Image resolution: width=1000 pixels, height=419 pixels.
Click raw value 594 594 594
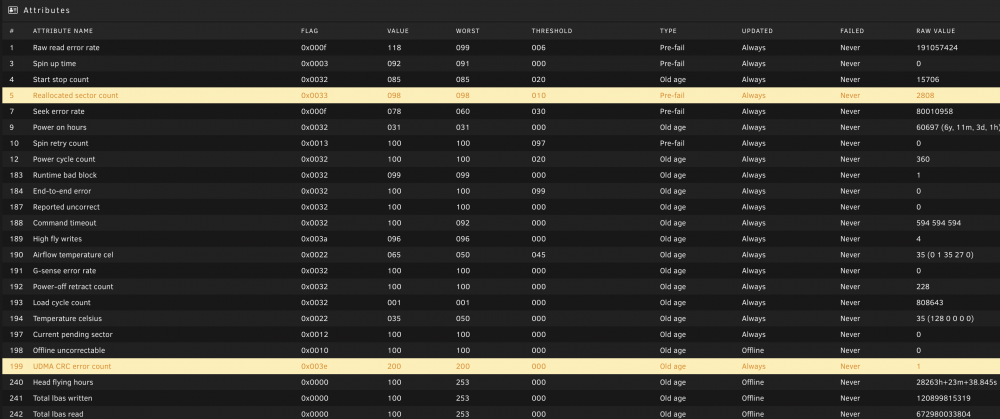938,223
